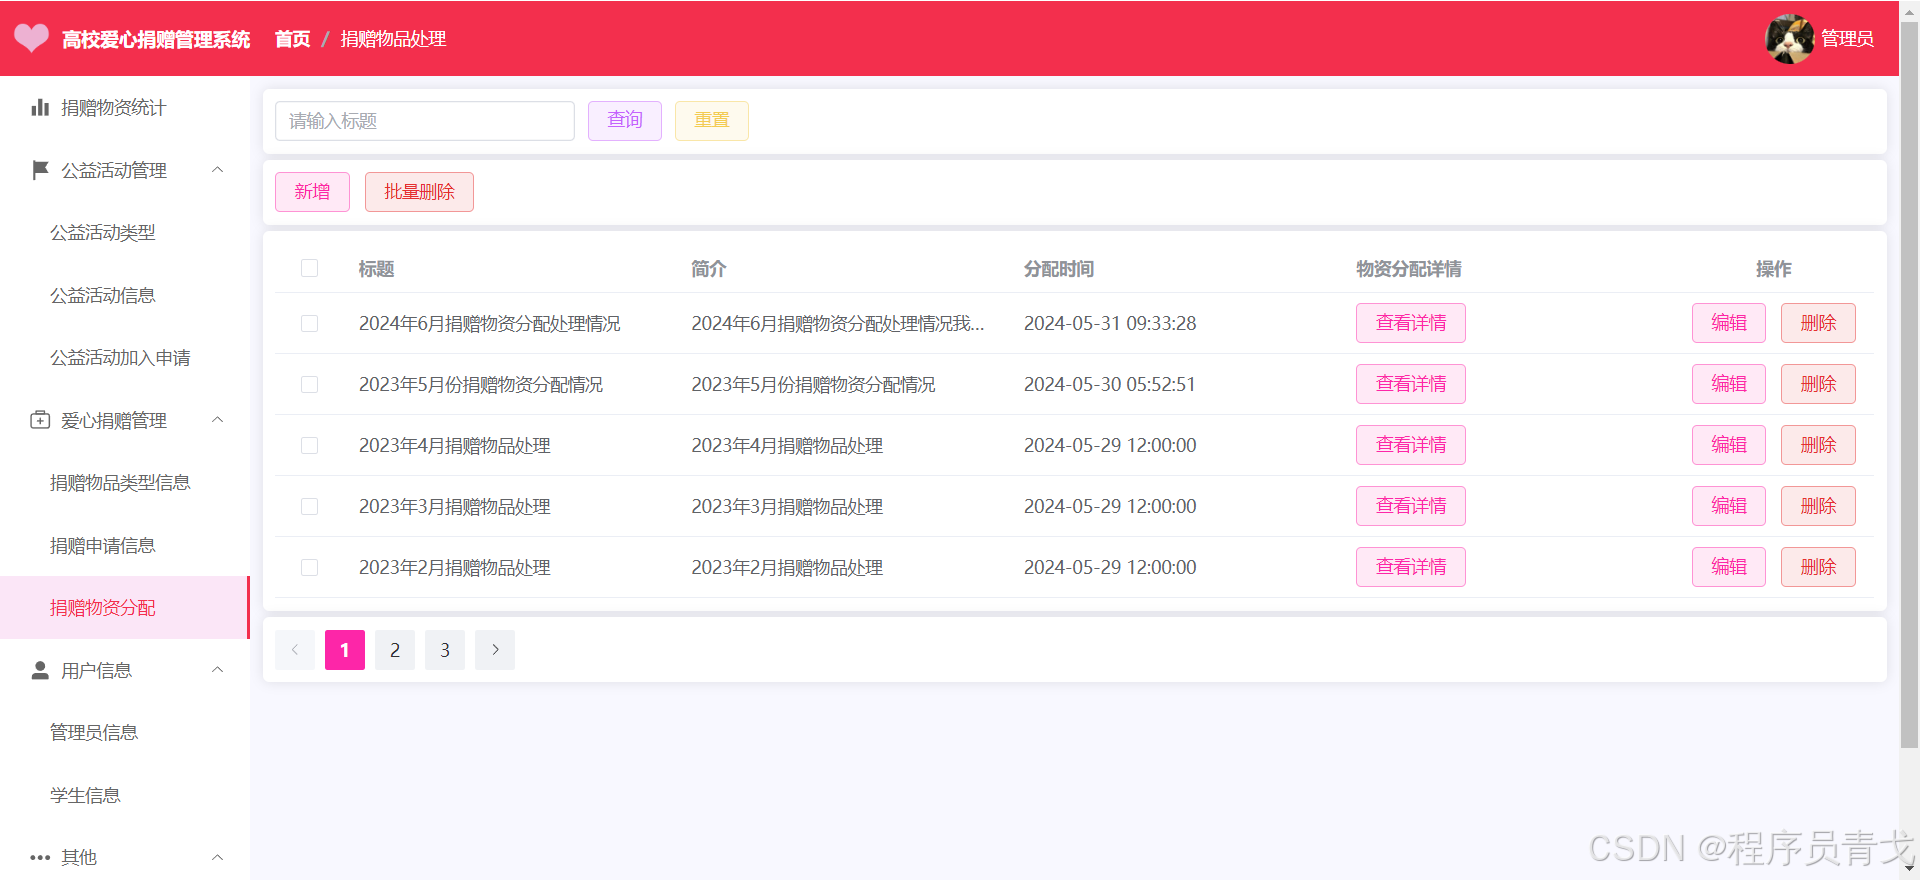Click the 管理员 username label
1920x880 pixels.
1847,39
